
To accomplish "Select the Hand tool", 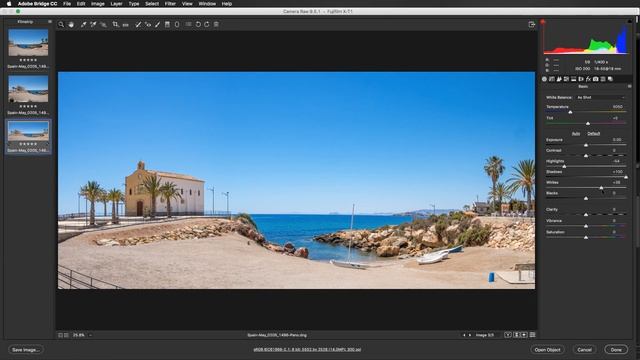I will pyautogui.click(x=71, y=24).
